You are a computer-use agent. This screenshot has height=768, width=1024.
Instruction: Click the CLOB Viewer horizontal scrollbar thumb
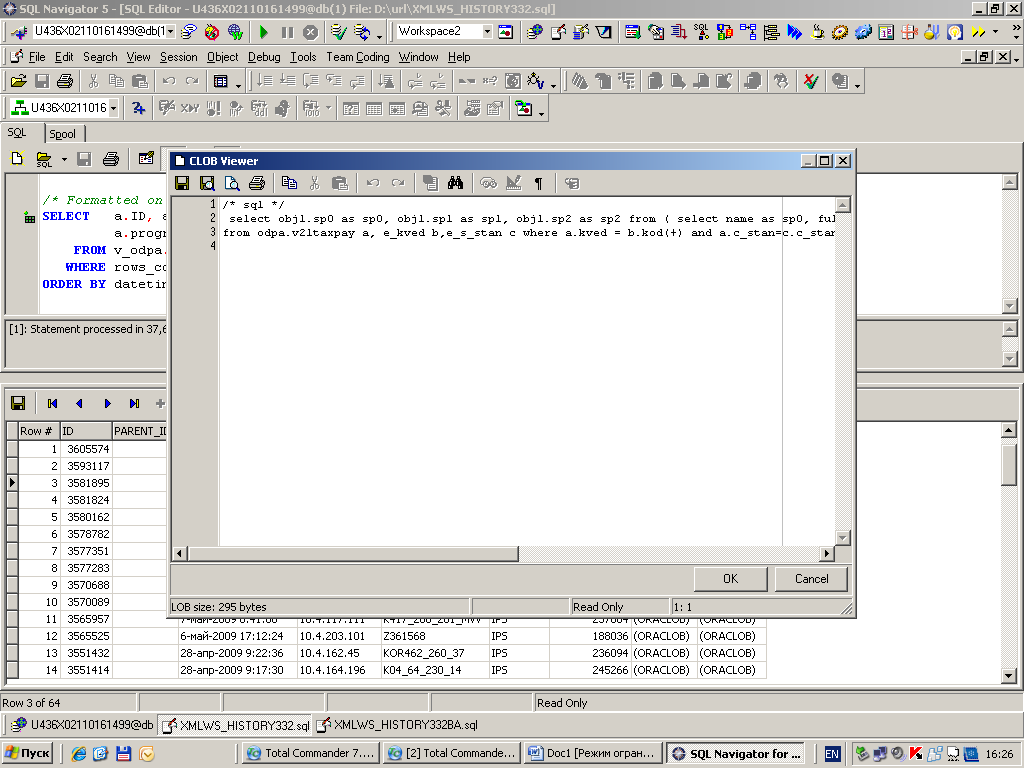(x=352, y=554)
